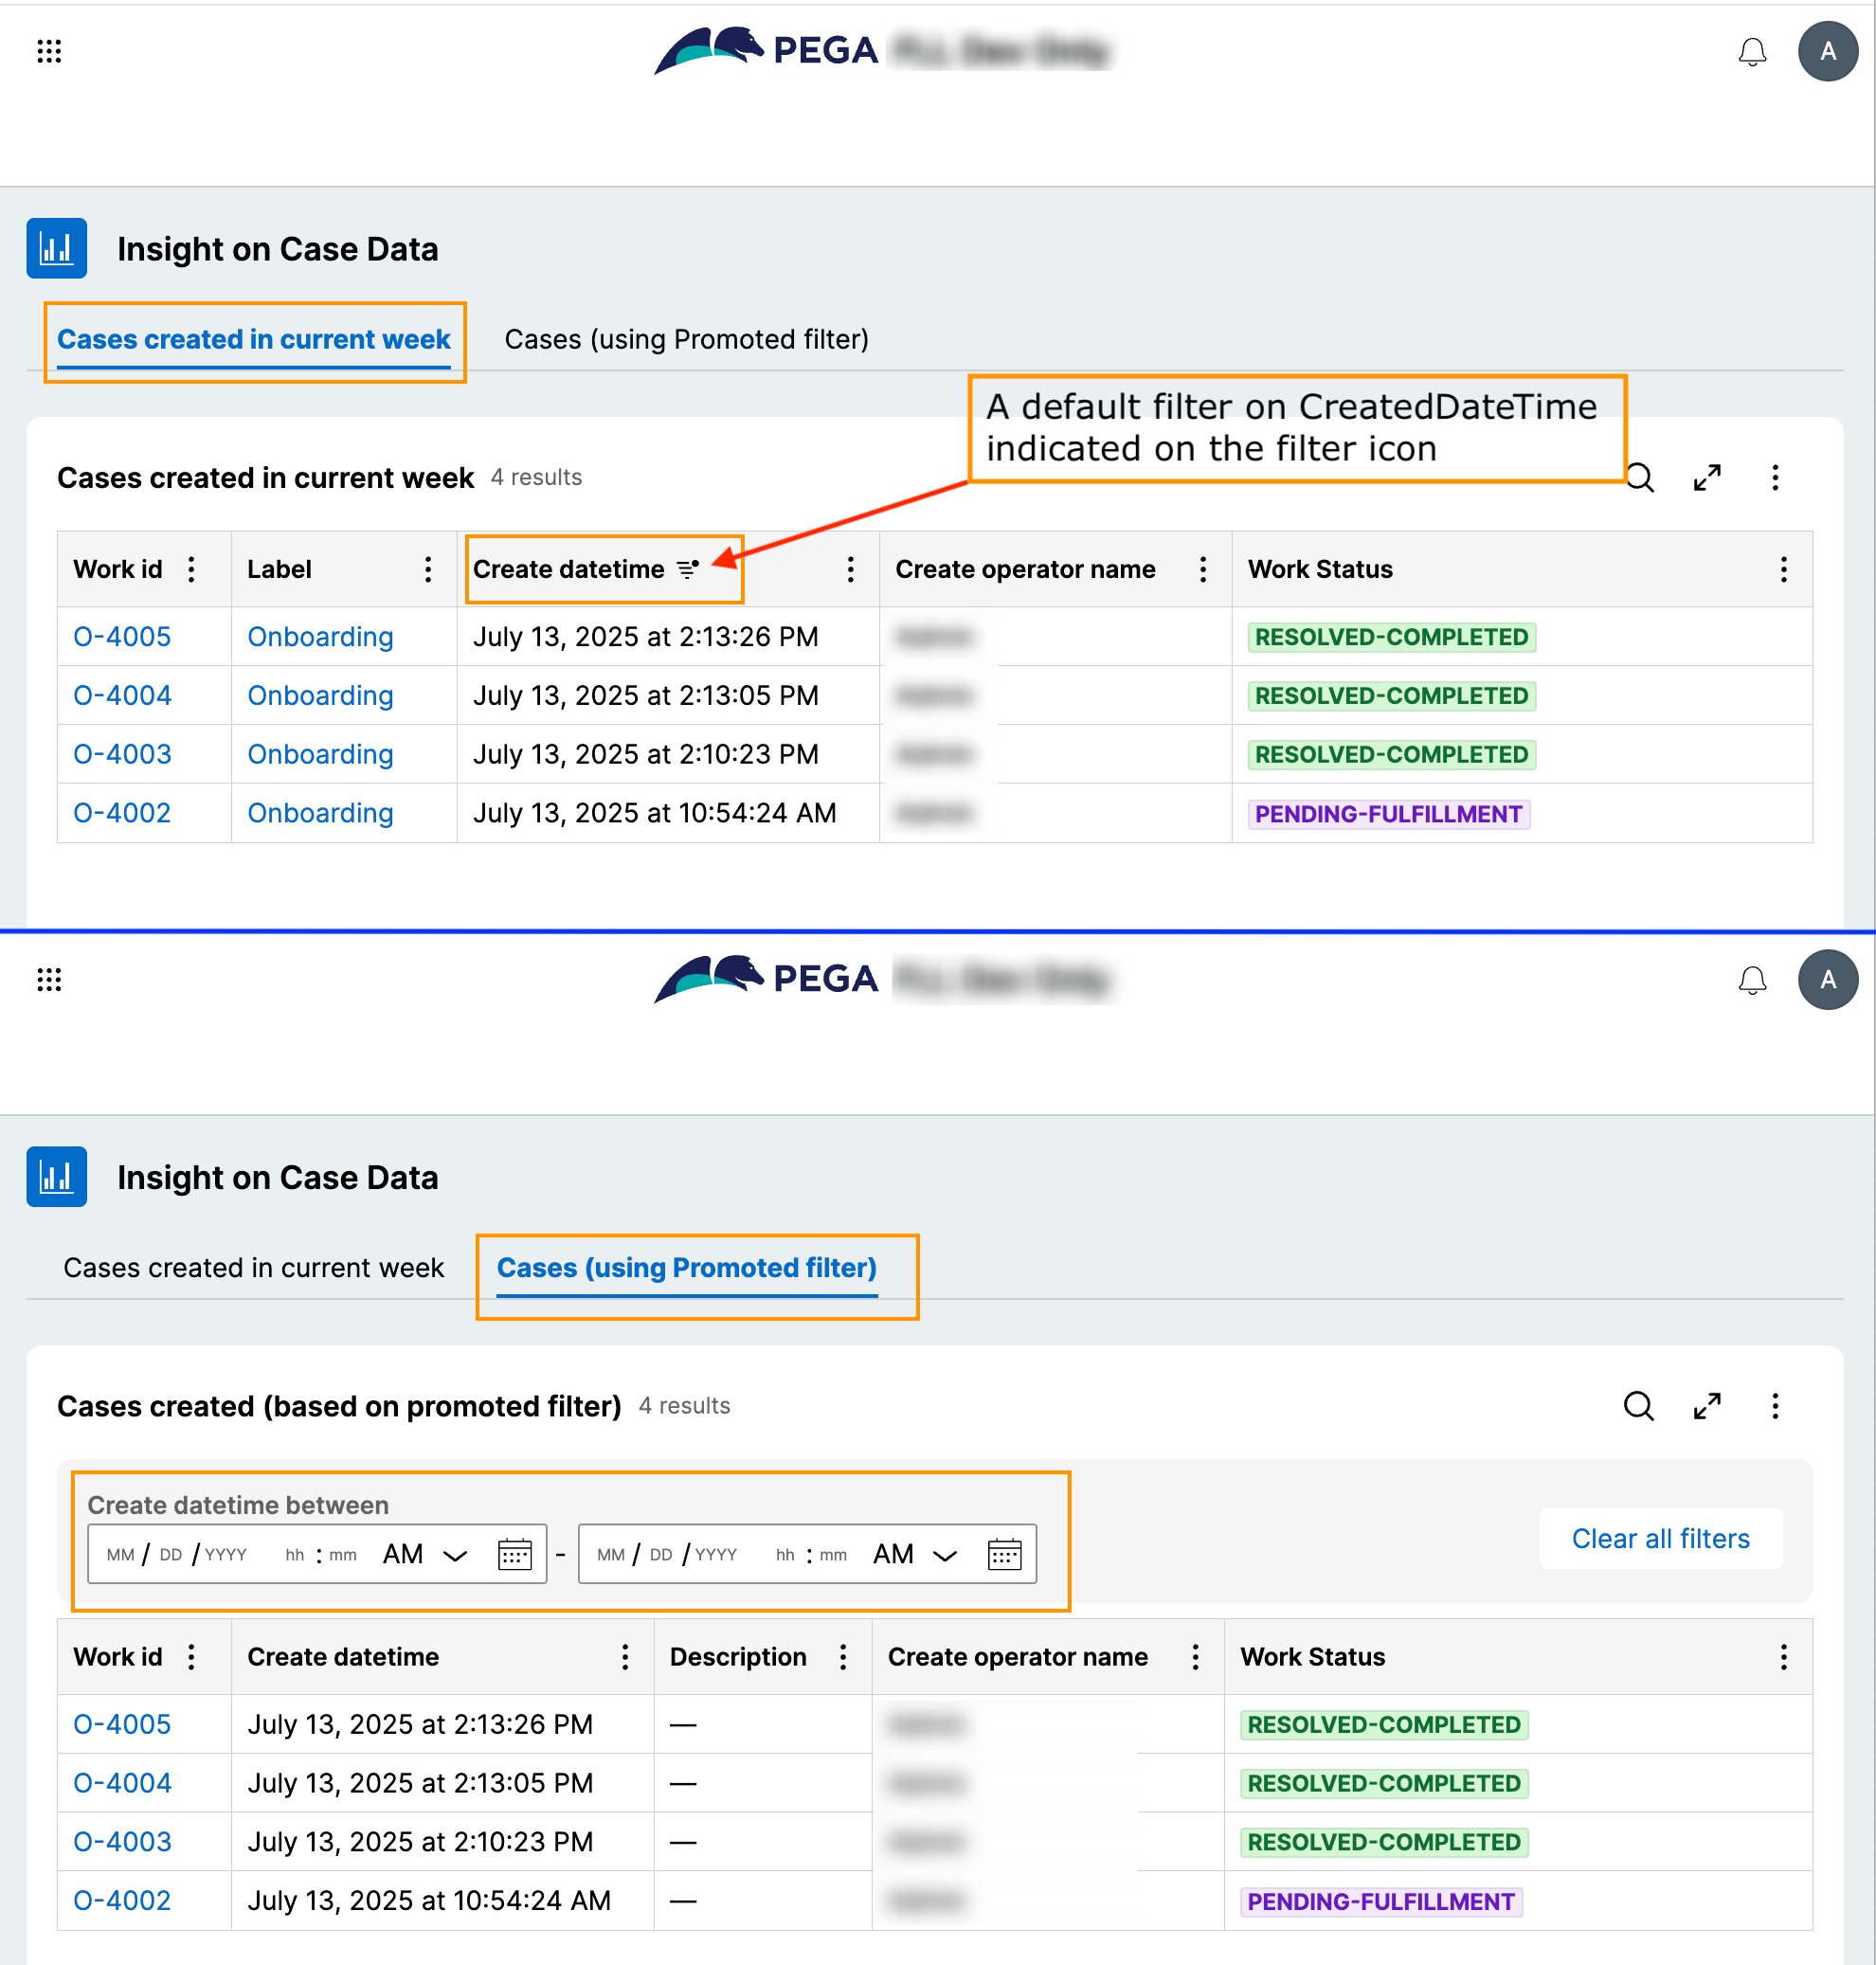
Task: Open more actions for promoted filter cases table
Action: coord(1775,1406)
